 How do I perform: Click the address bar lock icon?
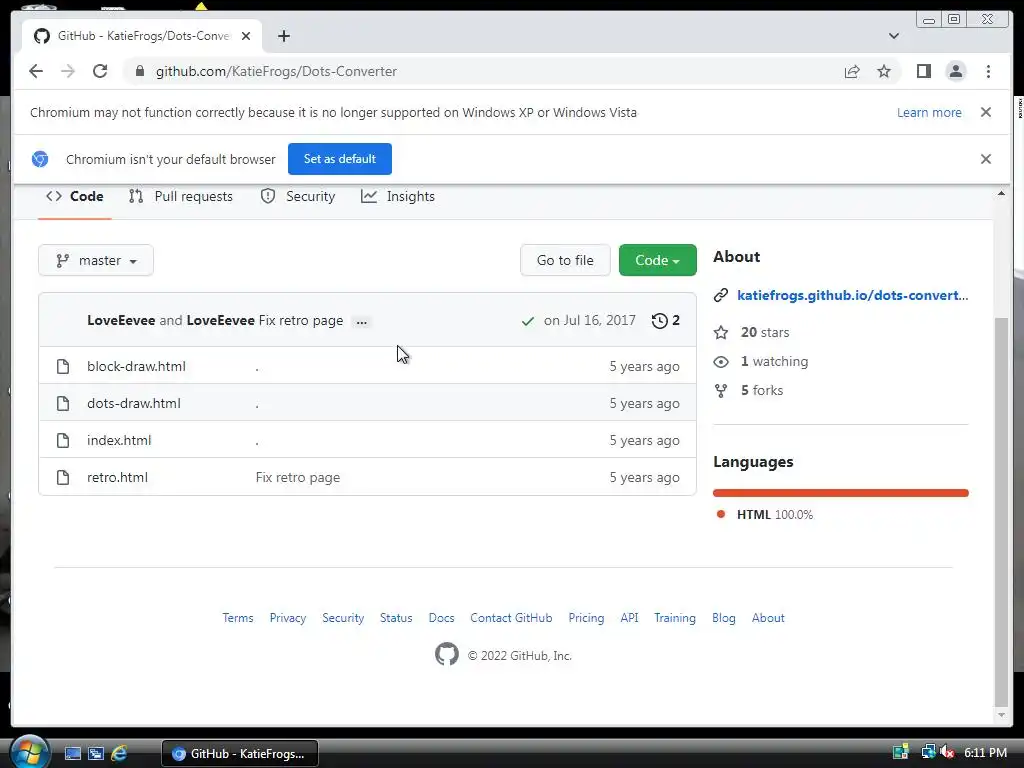point(139,71)
